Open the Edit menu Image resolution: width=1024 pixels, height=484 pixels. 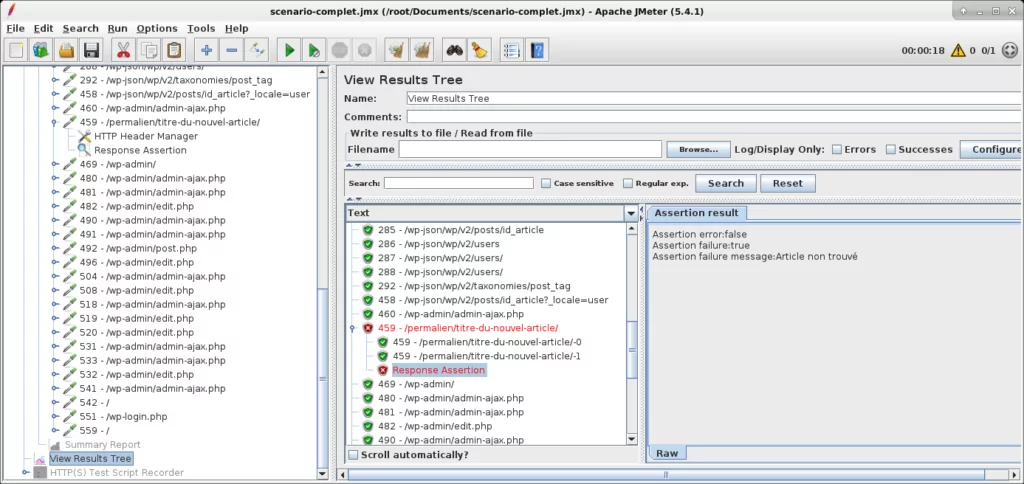click(44, 29)
